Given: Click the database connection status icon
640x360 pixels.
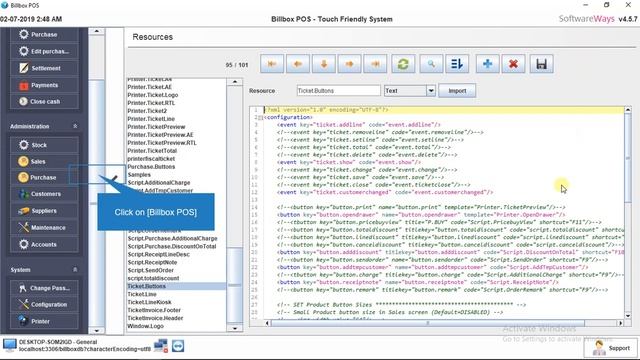Looking at the screenshot, I should pyautogui.click(x=161, y=346).
